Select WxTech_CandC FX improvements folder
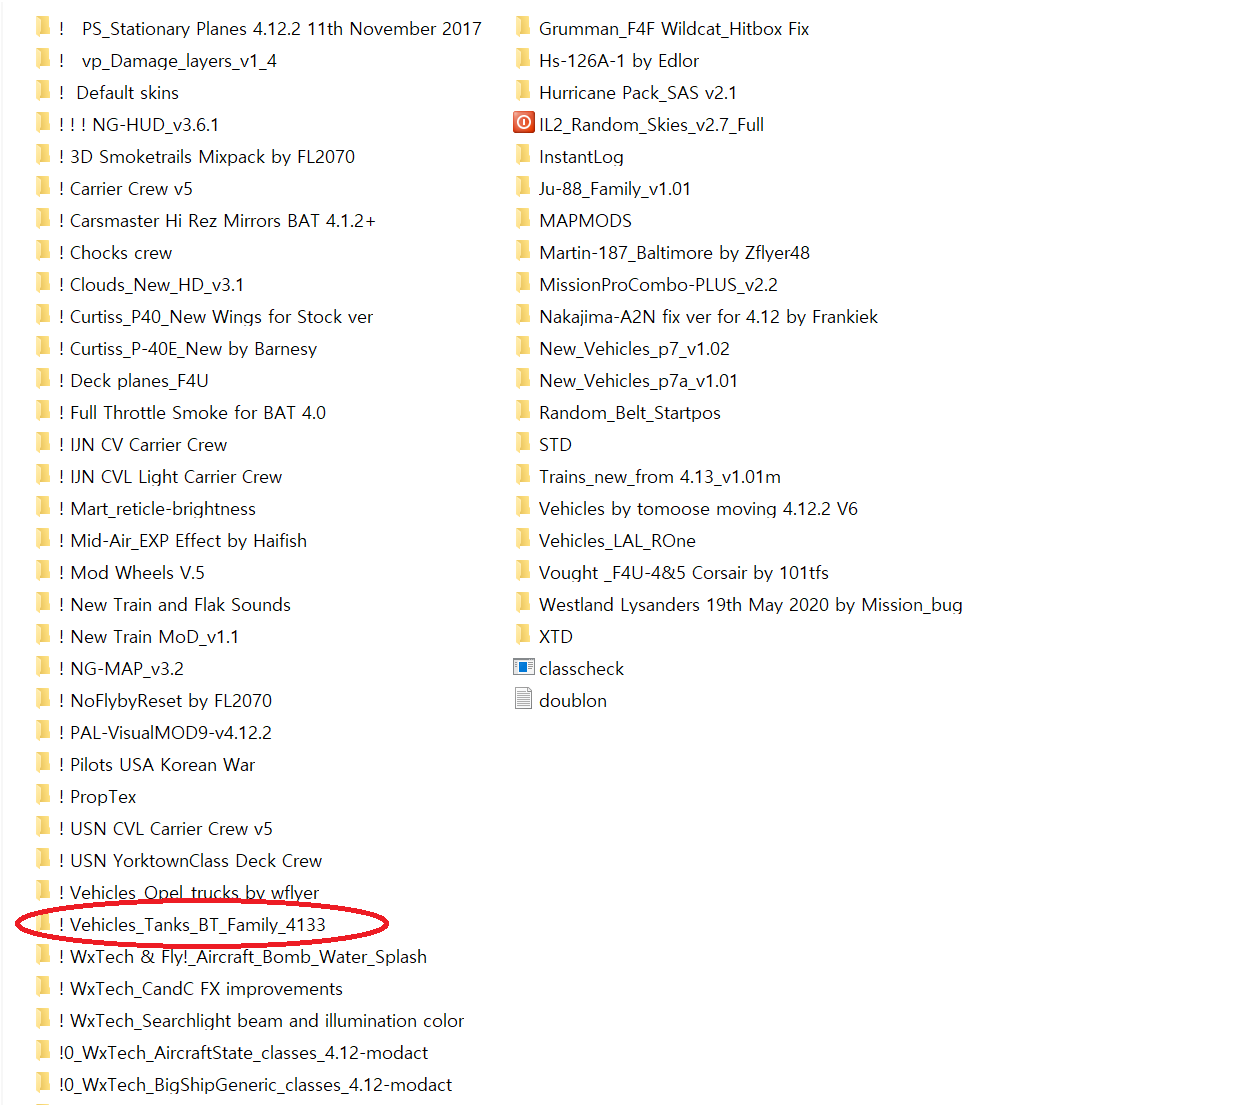The width and height of the screenshot is (1241, 1105). tap(201, 989)
